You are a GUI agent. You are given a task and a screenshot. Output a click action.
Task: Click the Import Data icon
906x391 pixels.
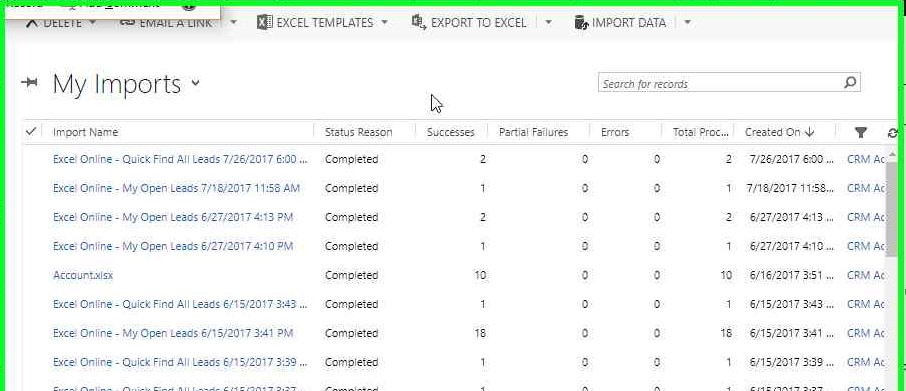(581, 23)
